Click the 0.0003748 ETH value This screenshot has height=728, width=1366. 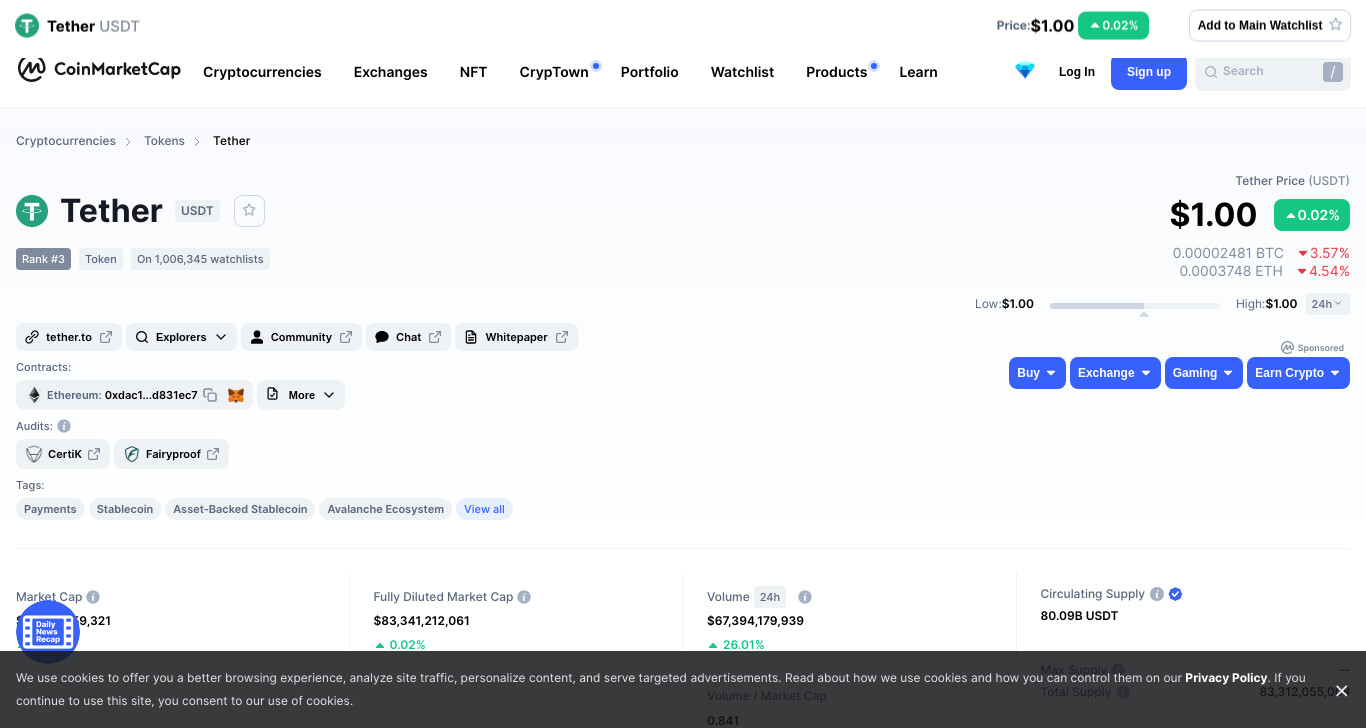click(1231, 271)
